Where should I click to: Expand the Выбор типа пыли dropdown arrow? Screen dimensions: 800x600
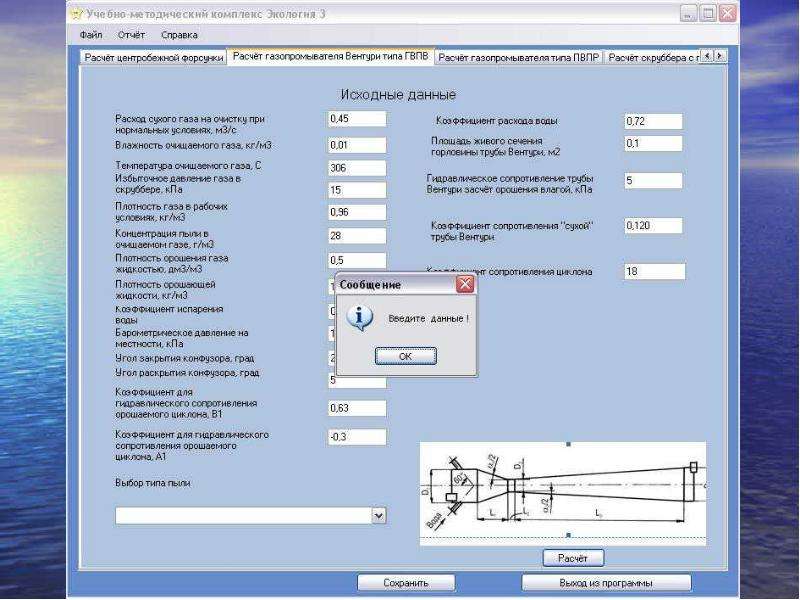tap(378, 516)
